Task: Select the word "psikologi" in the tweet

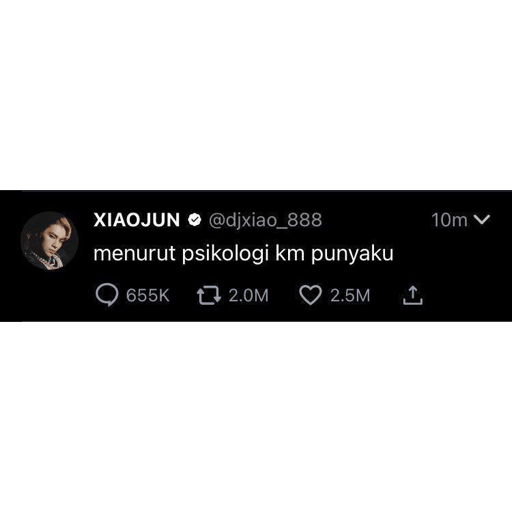Action: click(x=226, y=255)
